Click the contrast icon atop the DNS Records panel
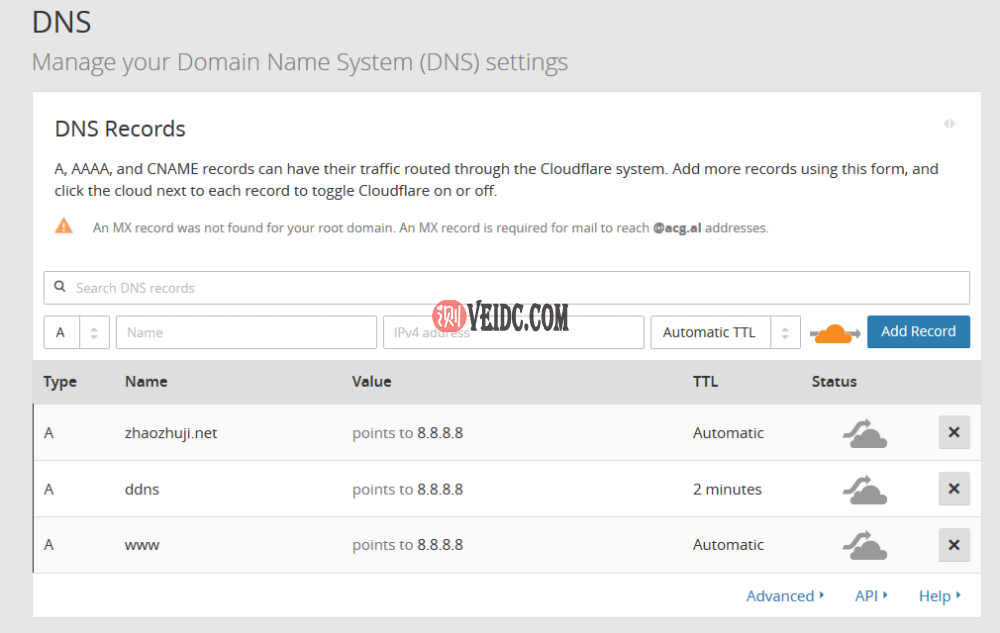 [x=949, y=122]
